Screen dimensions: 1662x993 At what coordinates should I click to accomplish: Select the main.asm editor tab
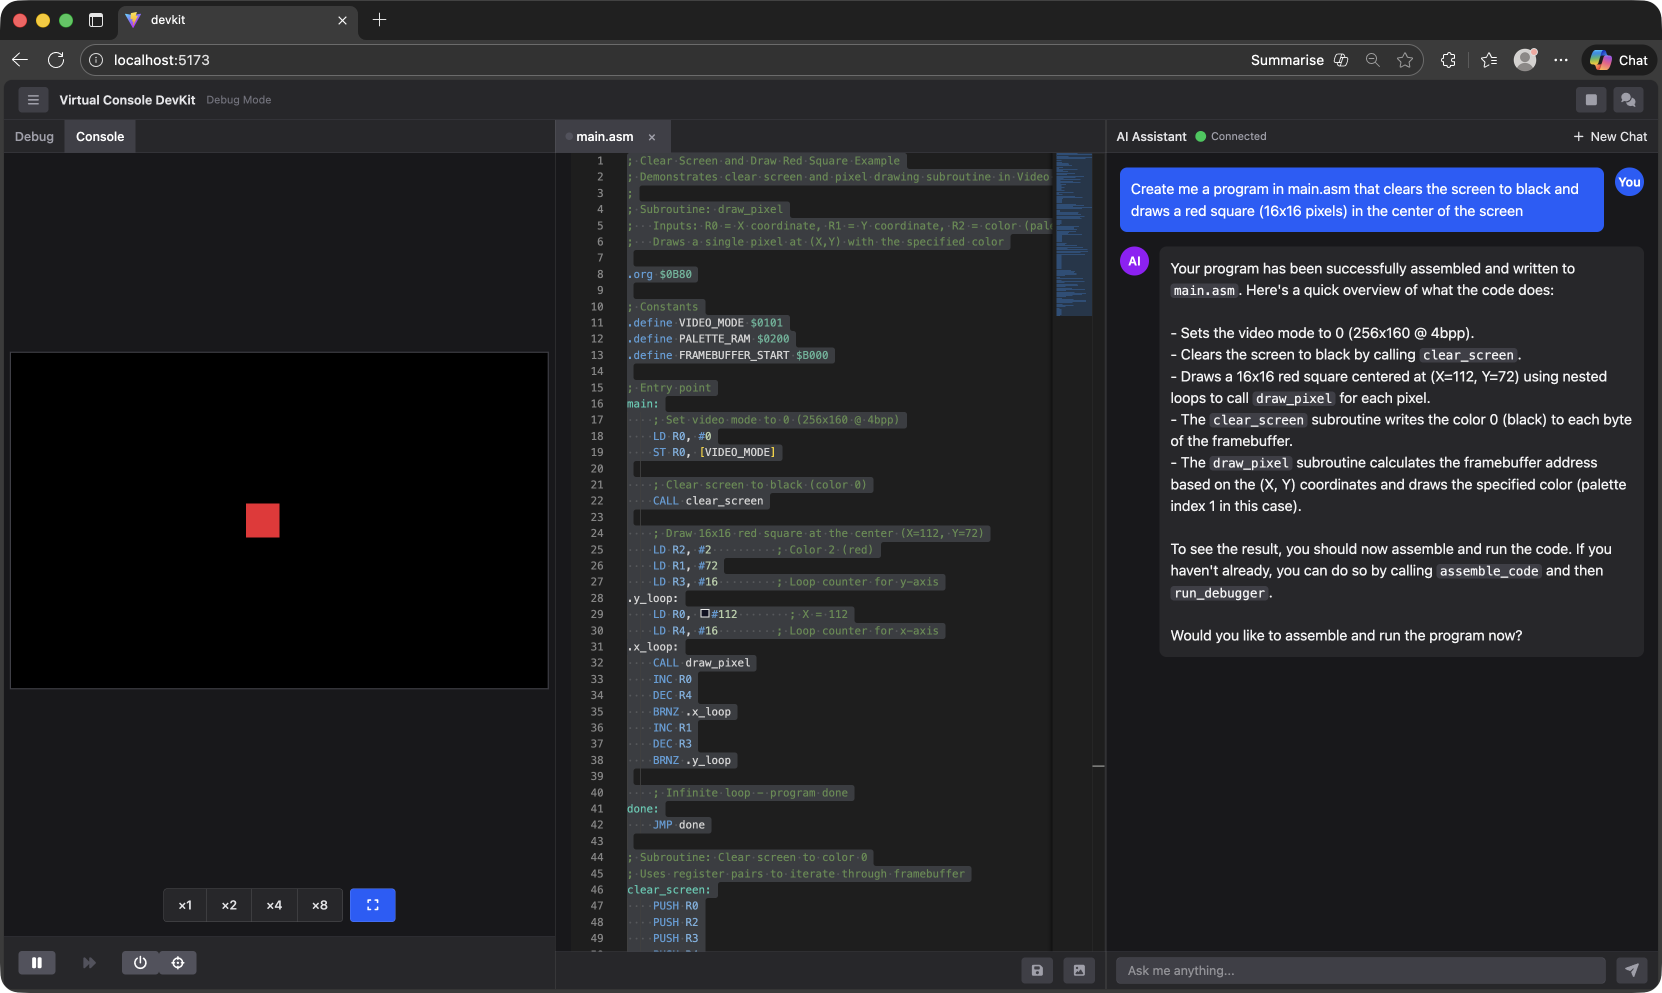pyautogui.click(x=605, y=136)
